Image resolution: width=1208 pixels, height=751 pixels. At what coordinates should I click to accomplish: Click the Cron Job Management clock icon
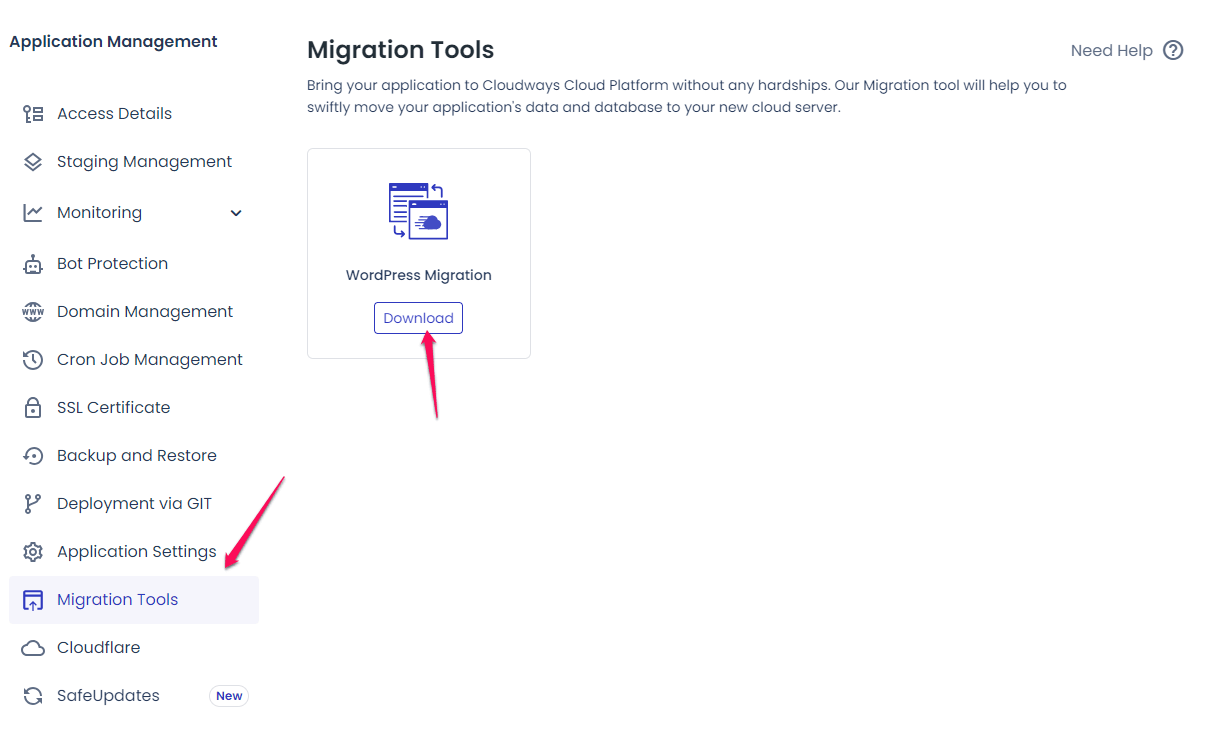click(33, 360)
